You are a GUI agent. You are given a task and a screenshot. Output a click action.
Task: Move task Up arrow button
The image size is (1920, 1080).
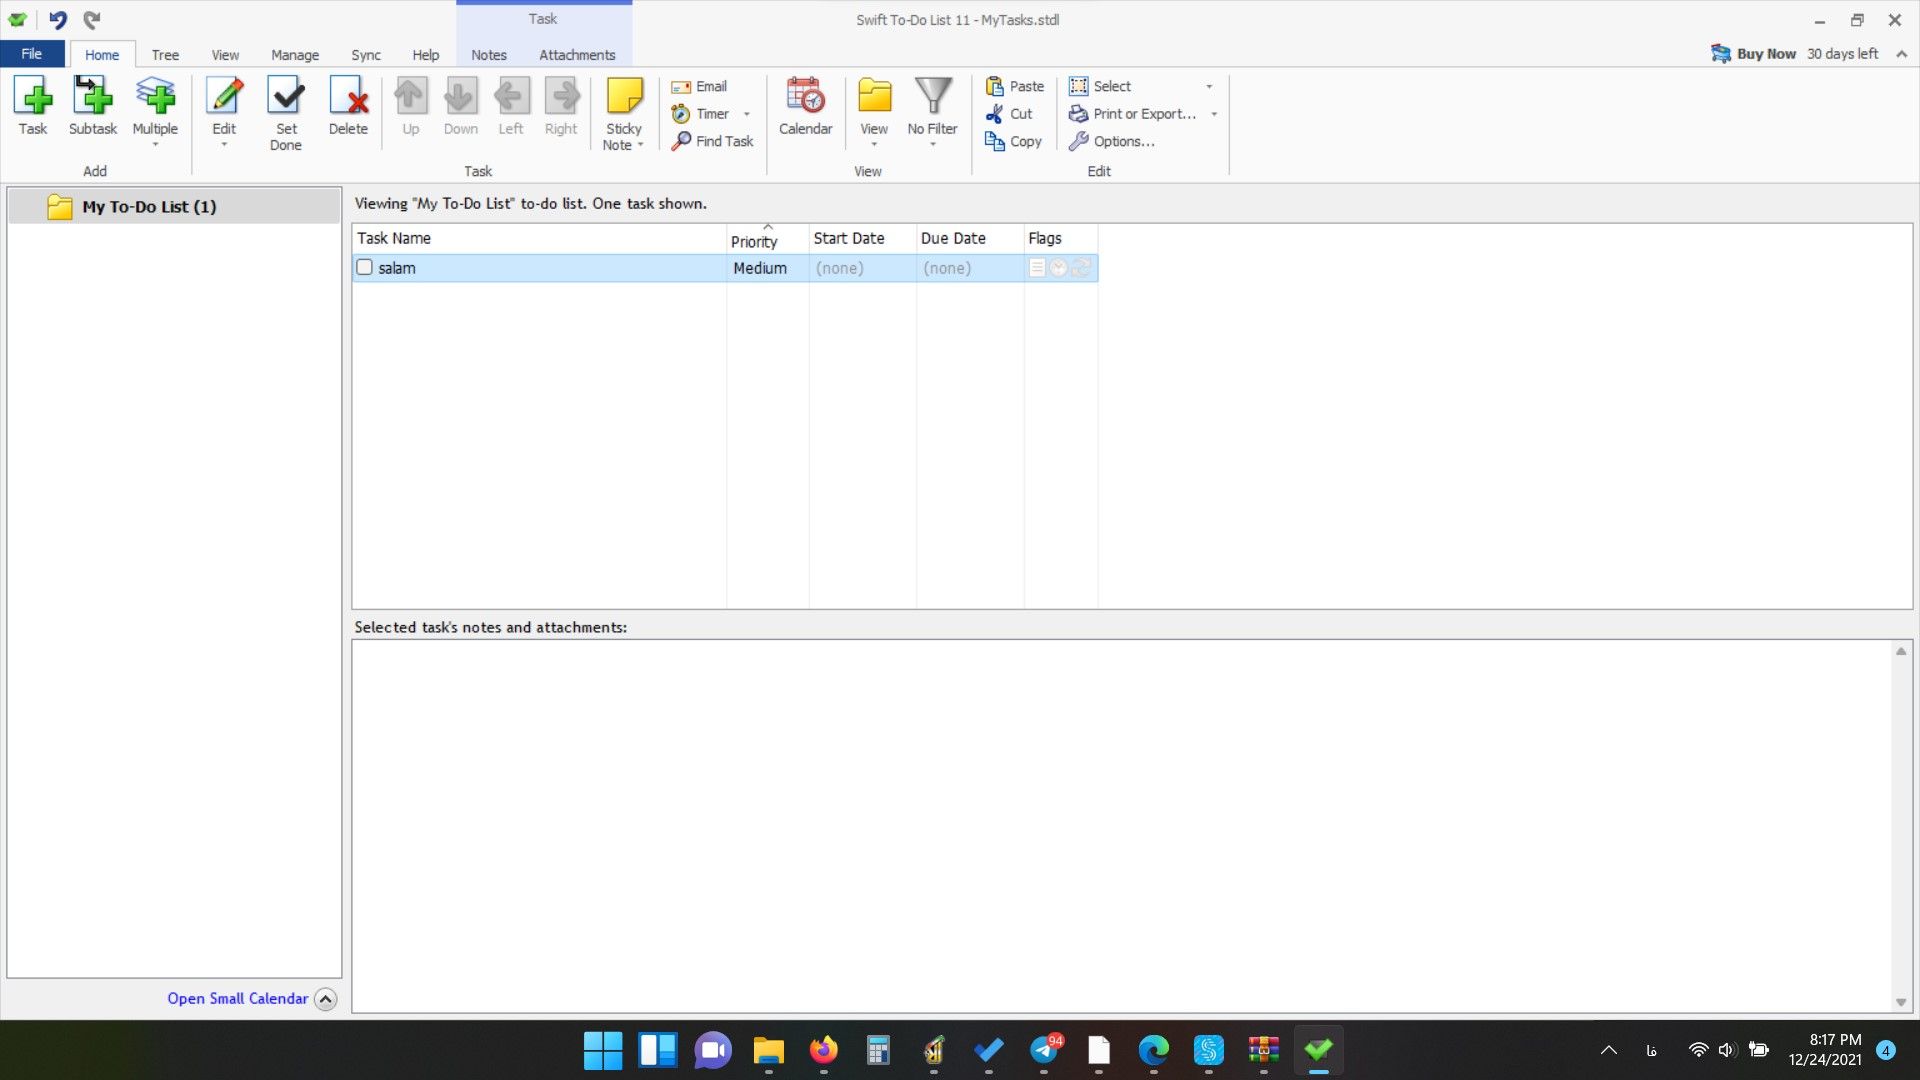410,106
